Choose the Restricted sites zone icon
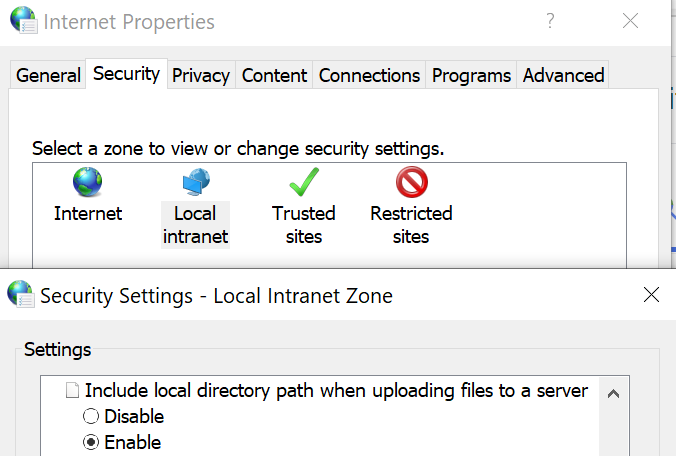Image resolution: width=676 pixels, height=461 pixels. point(411,182)
